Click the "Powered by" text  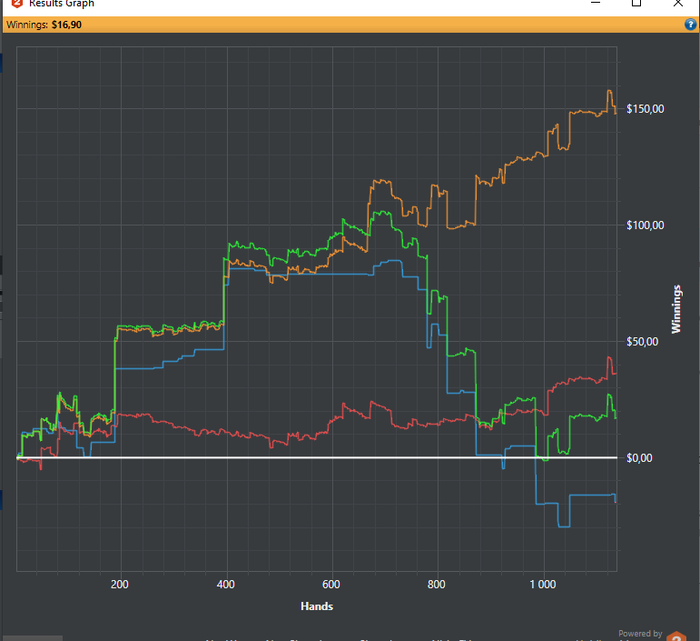[x=640, y=633]
